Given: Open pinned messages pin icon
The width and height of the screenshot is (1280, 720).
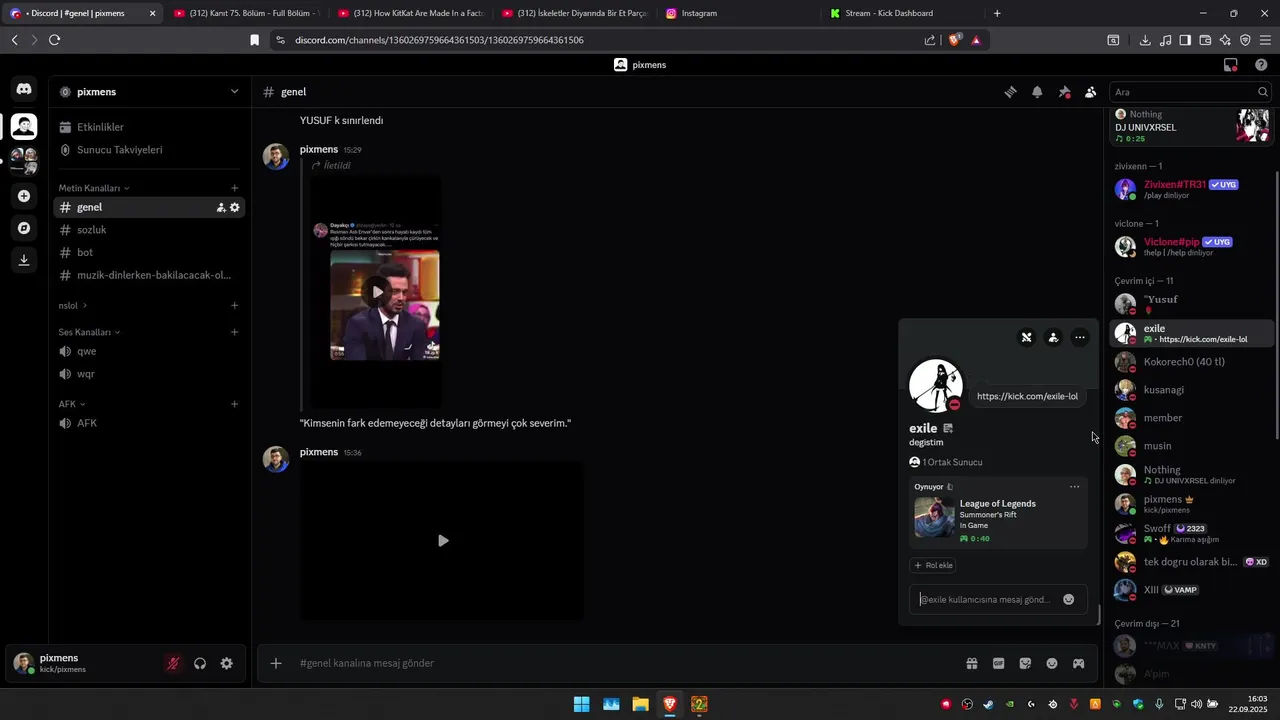Looking at the screenshot, I should coord(1064,92).
